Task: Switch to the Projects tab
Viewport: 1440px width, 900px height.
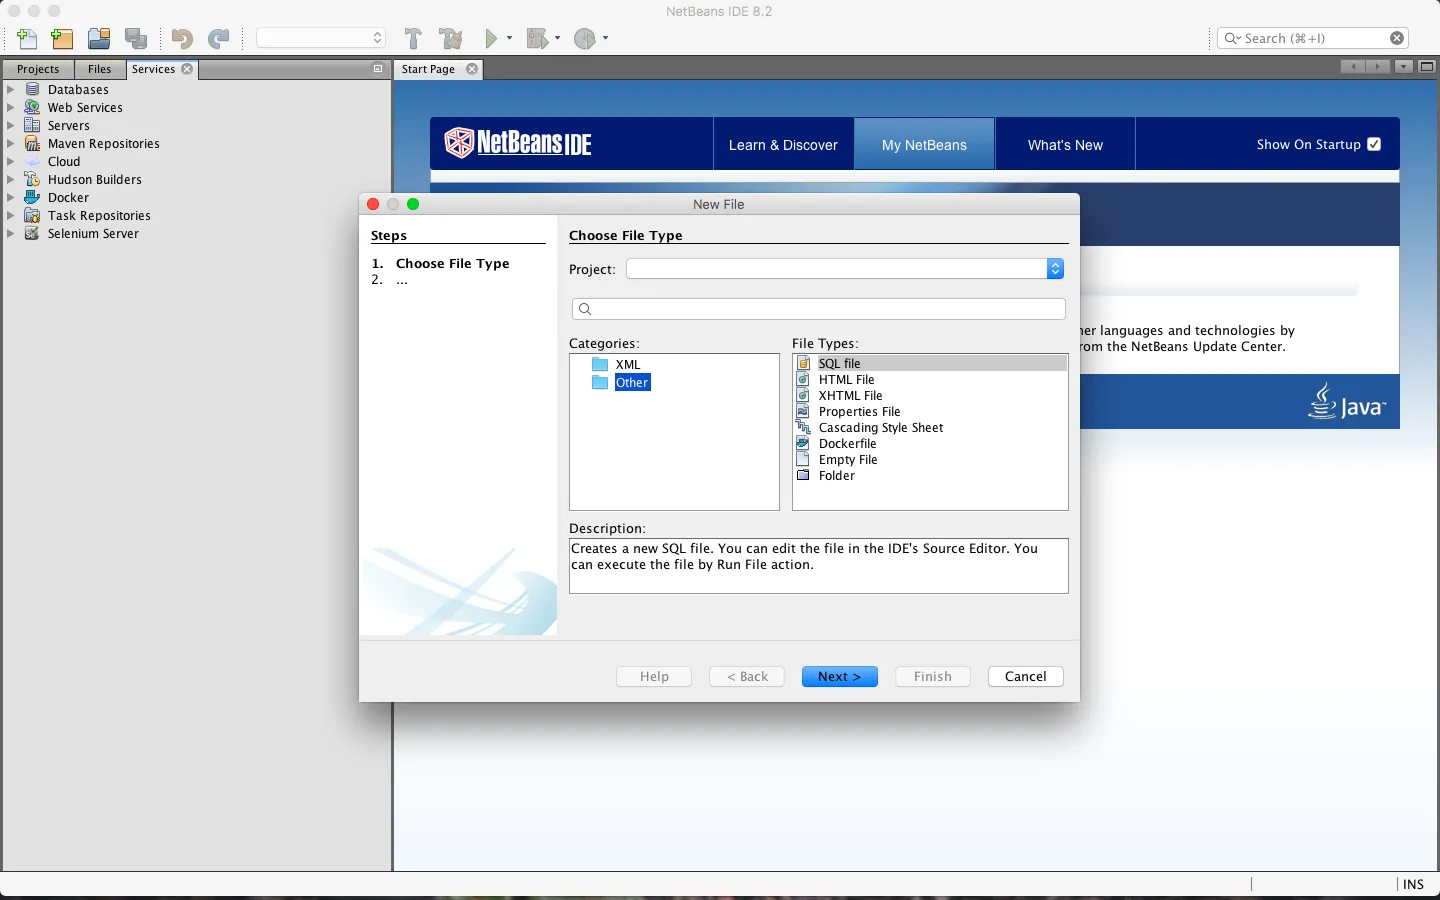Action: tap(38, 69)
